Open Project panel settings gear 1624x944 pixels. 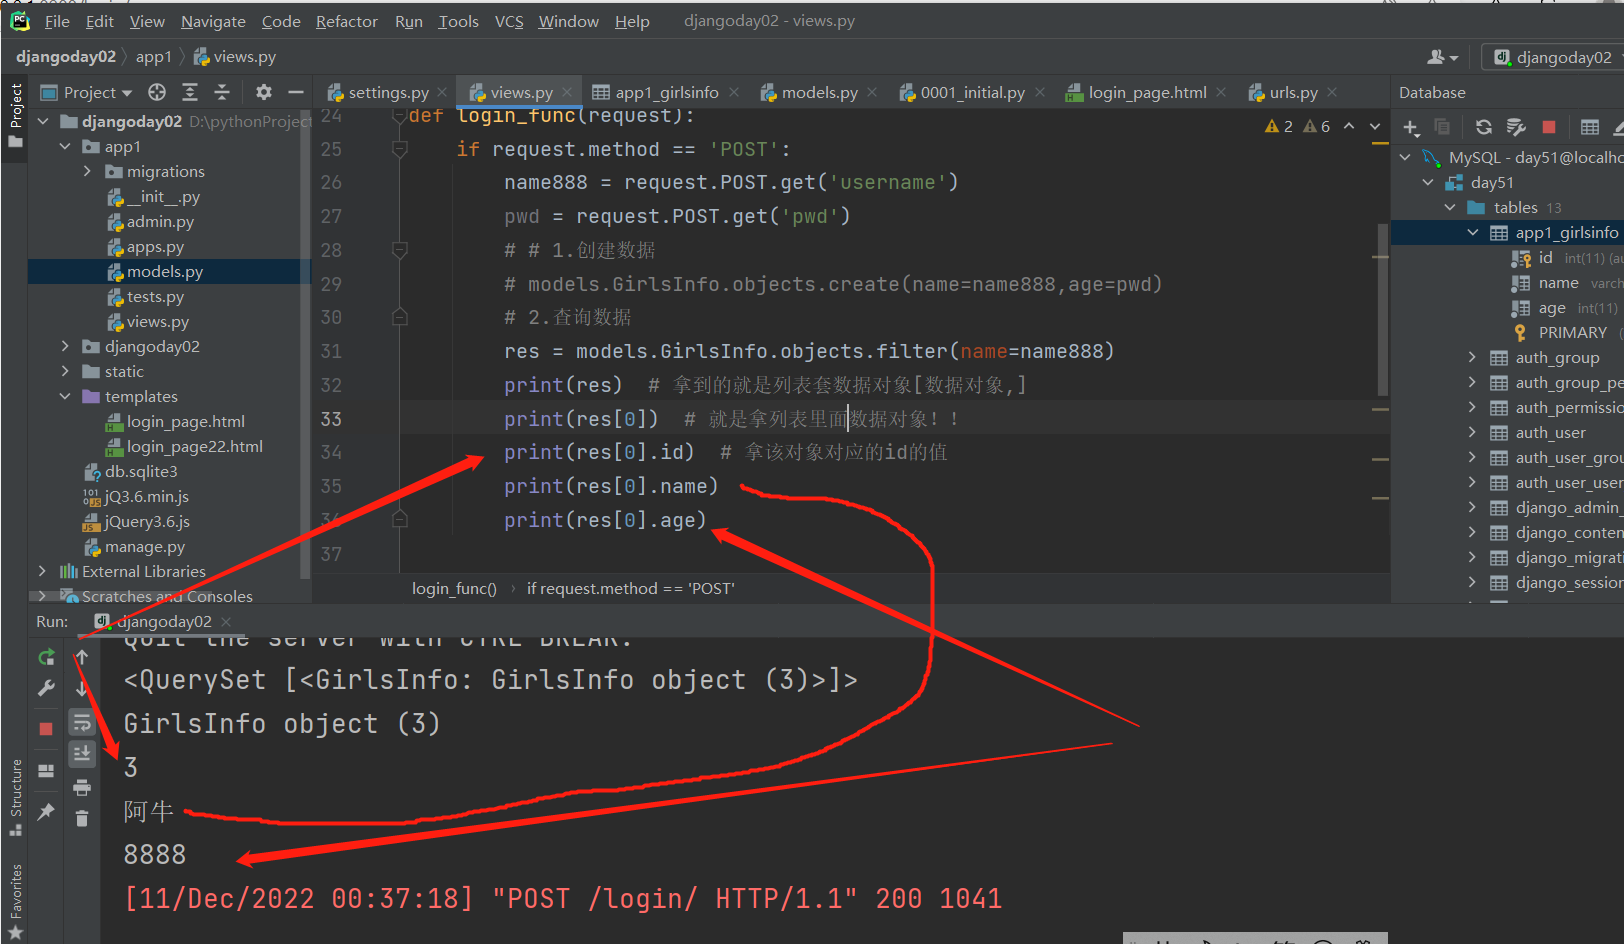(x=264, y=92)
